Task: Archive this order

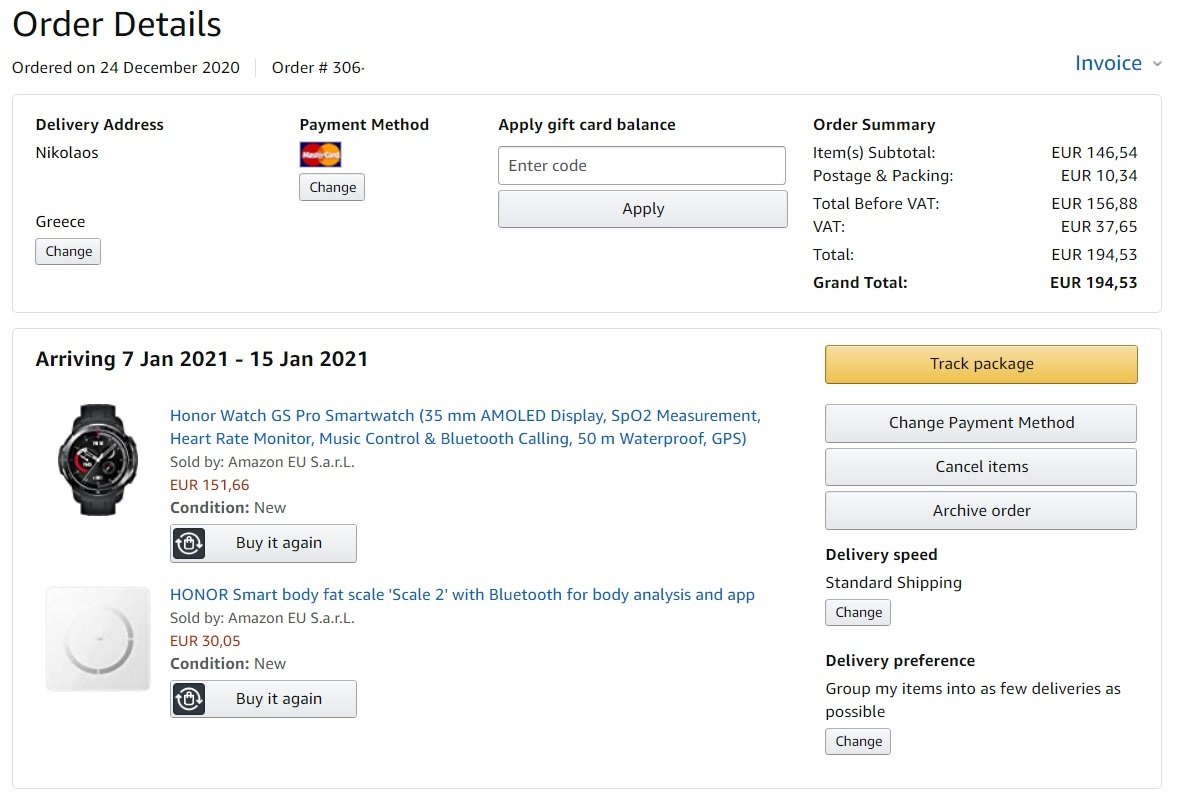Action: tap(980, 511)
